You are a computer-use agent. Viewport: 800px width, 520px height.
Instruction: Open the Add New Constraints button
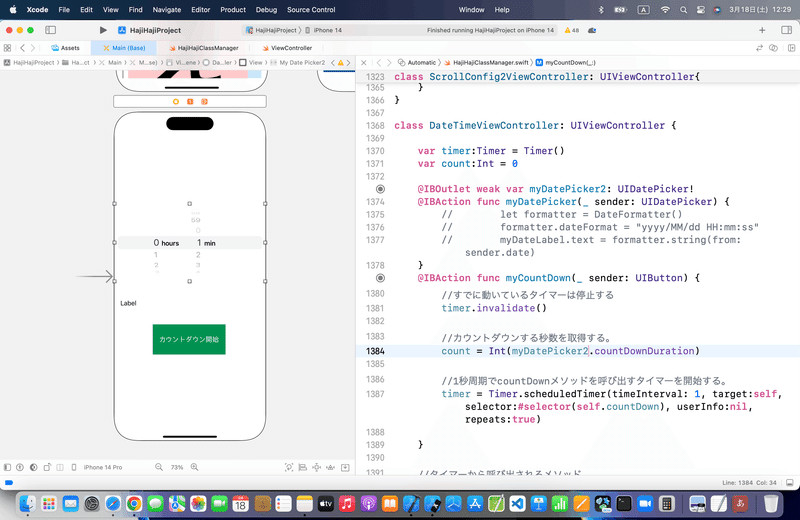316,467
